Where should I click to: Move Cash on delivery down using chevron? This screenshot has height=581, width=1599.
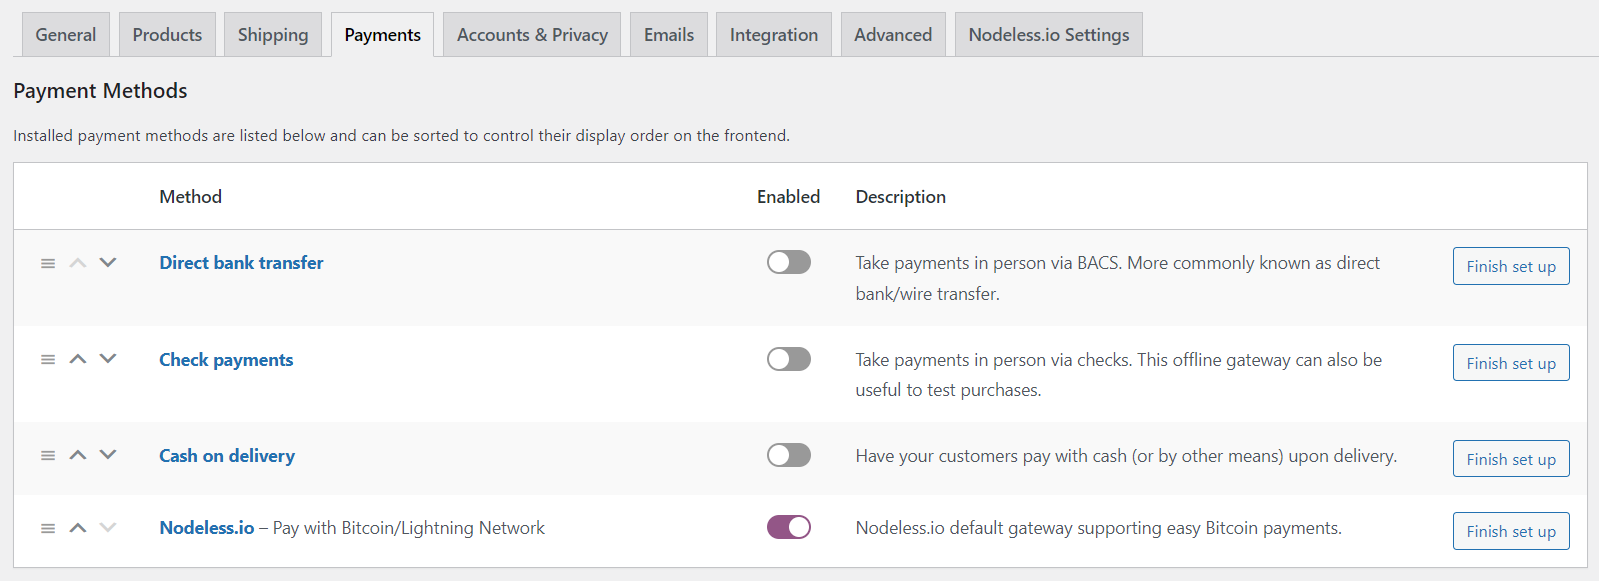pyautogui.click(x=108, y=455)
